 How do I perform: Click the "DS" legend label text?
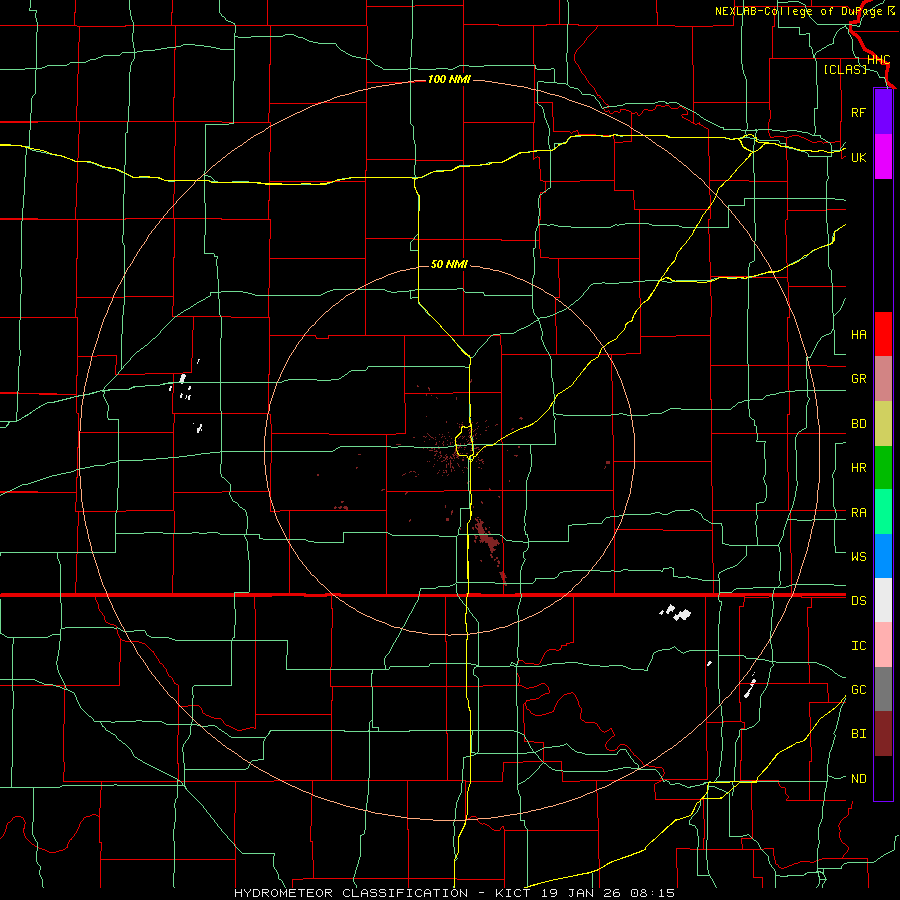(859, 601)
